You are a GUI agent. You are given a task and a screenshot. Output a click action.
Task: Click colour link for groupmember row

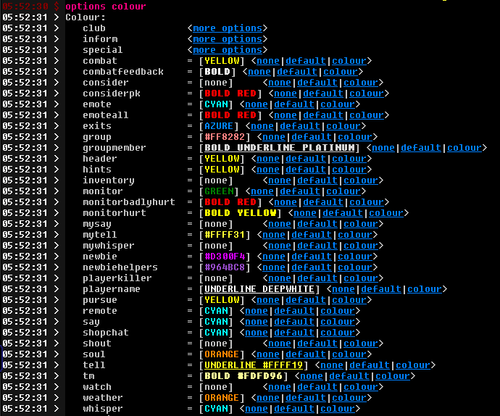tap(465, 148)
